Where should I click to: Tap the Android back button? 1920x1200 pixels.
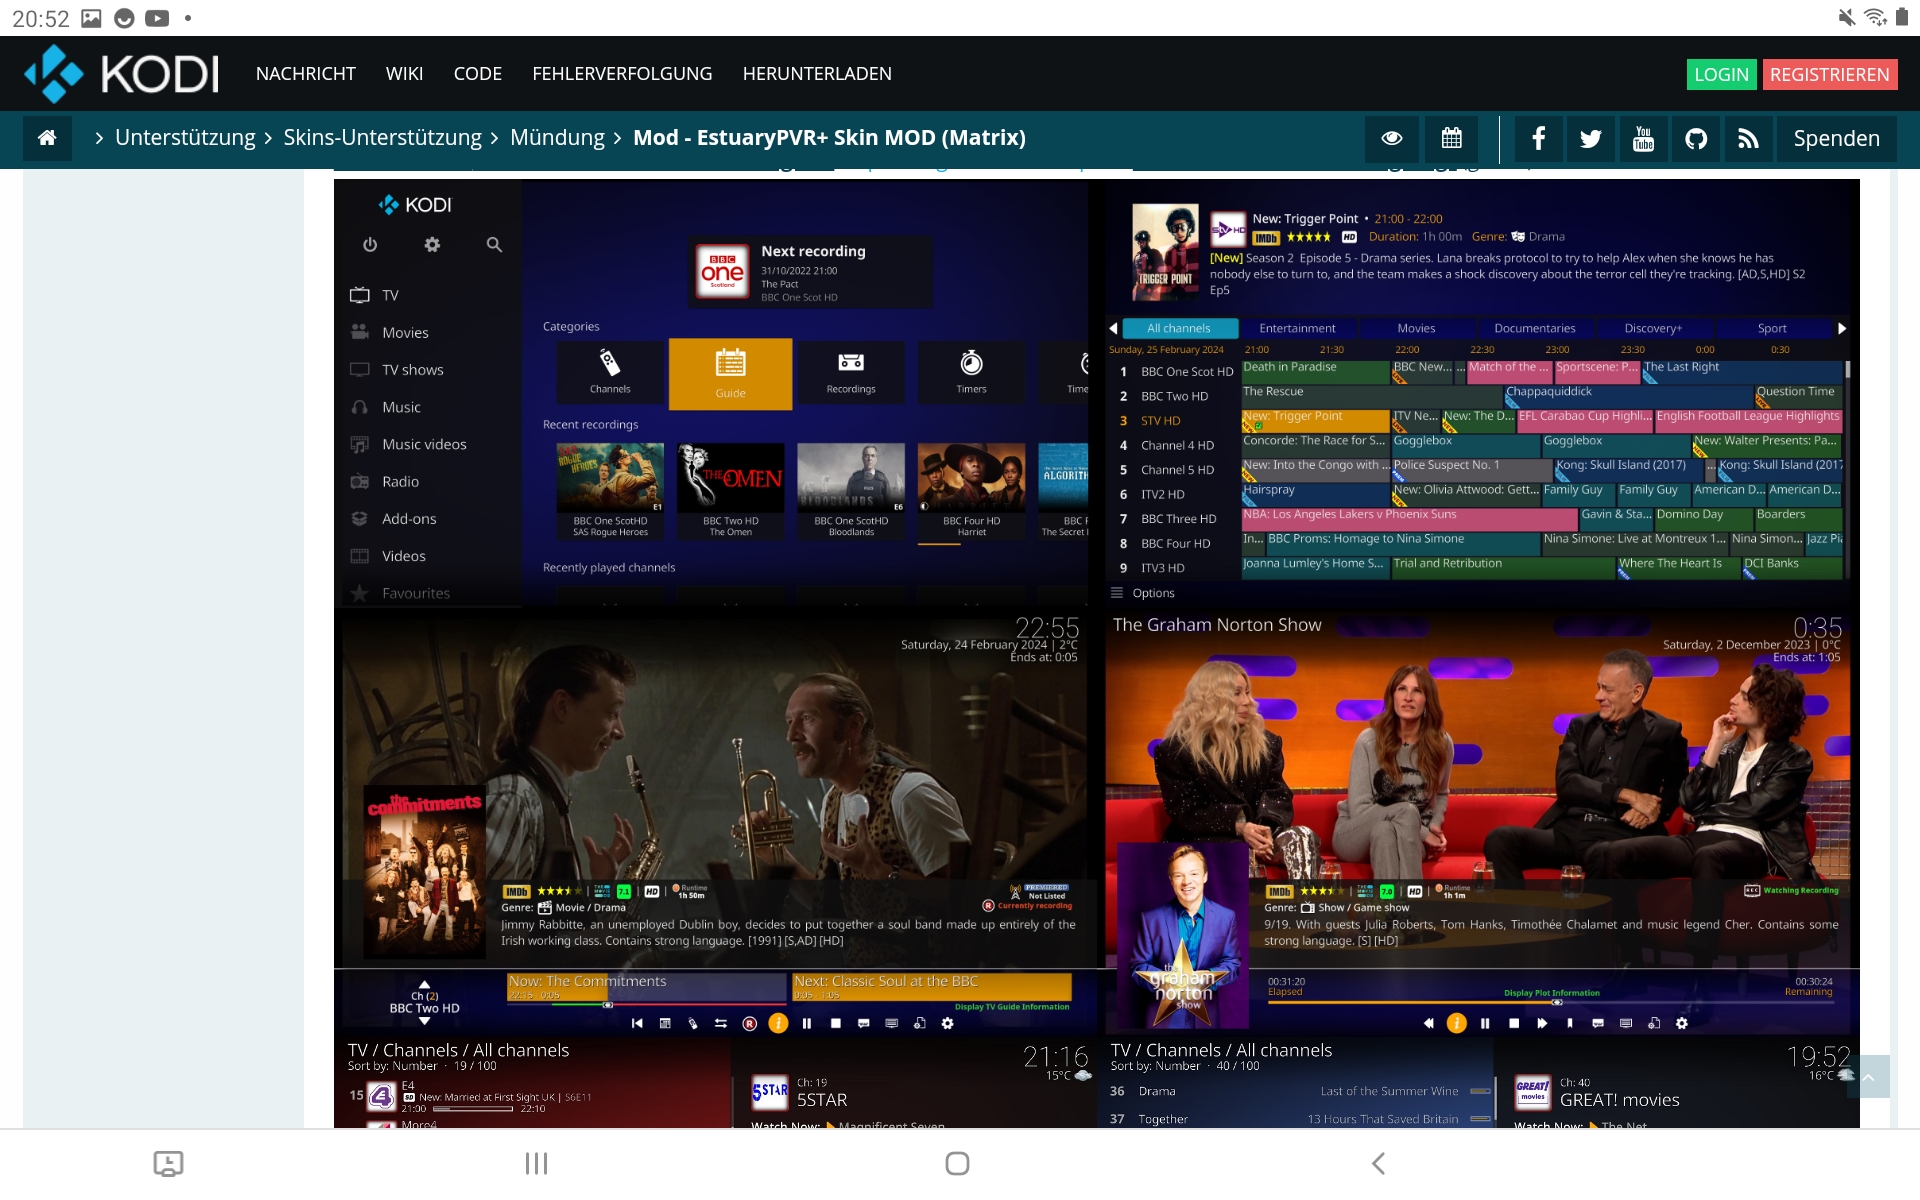1378,1163
